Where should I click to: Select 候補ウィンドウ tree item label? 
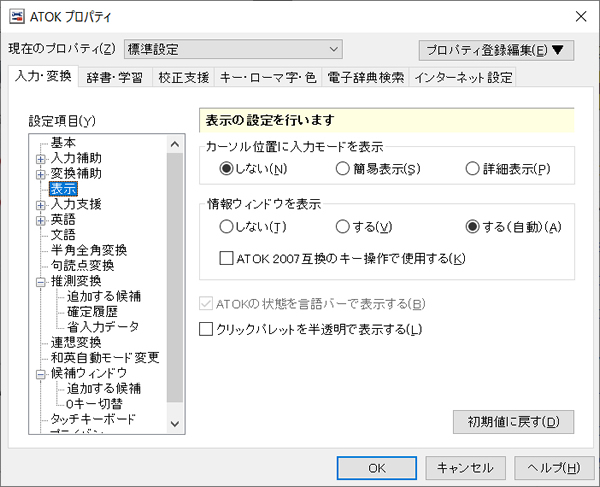pyautogui.click(x=89, y=373)
